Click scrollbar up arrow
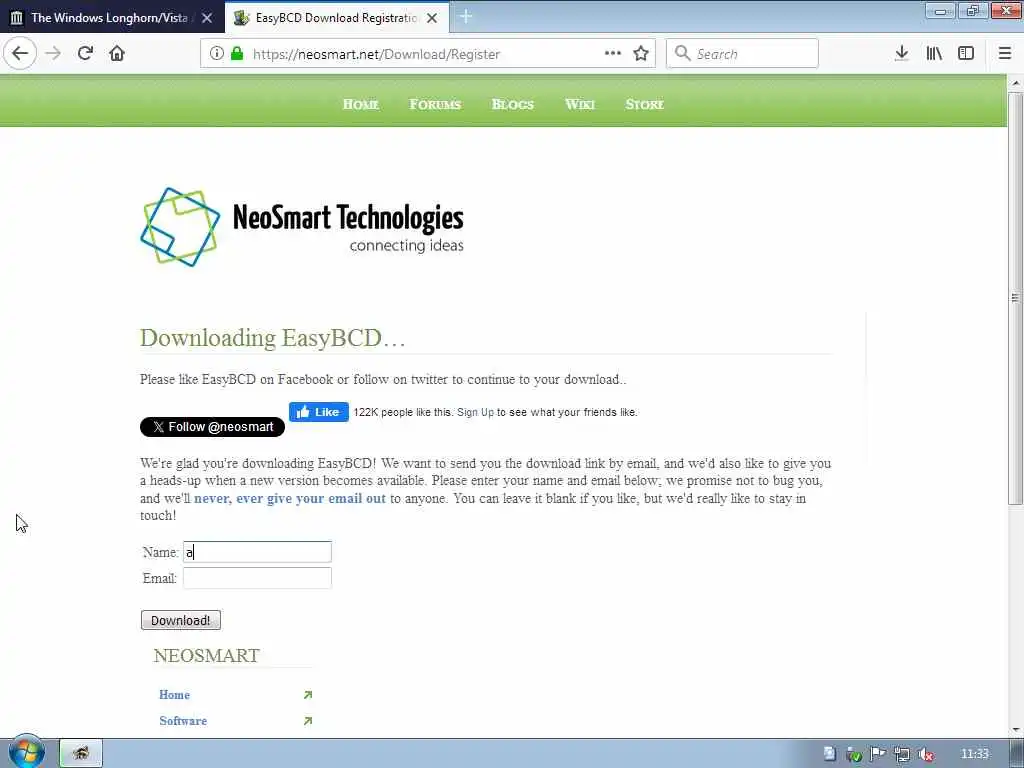Viewport: 1024px width, 768px height. 1015,84
